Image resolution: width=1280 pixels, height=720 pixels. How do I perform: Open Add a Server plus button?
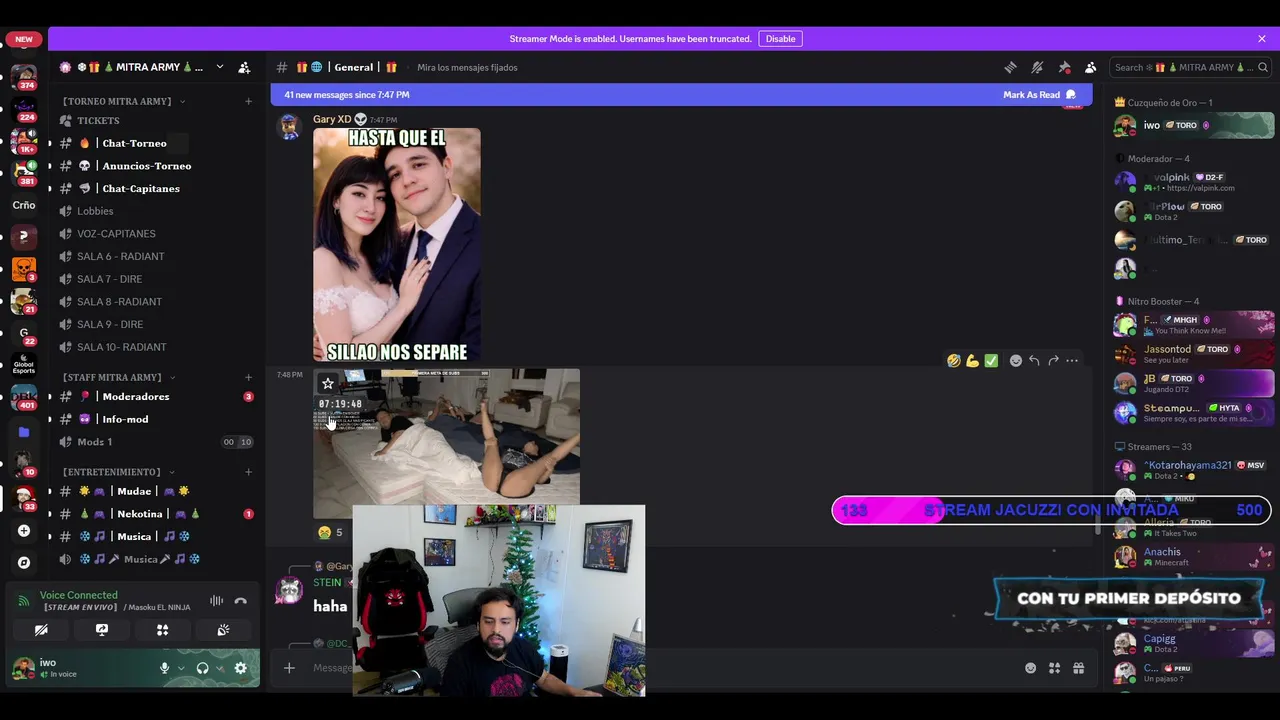24,531
